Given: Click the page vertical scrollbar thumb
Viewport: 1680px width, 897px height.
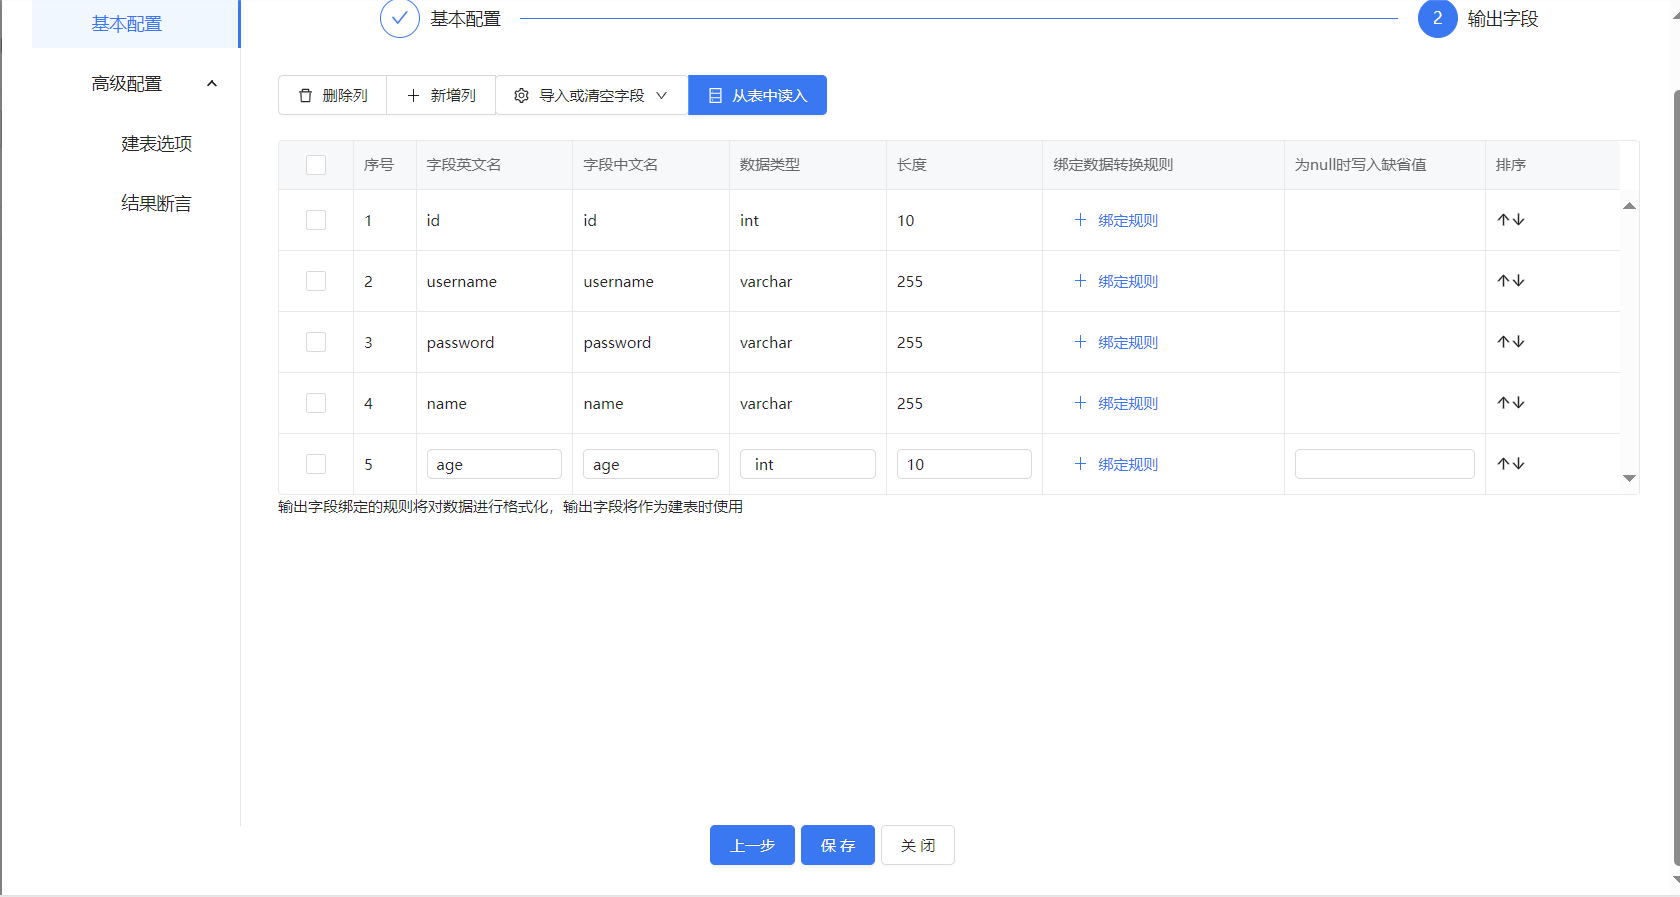Looking at the screenshot, I should [x=1676, y=480].
